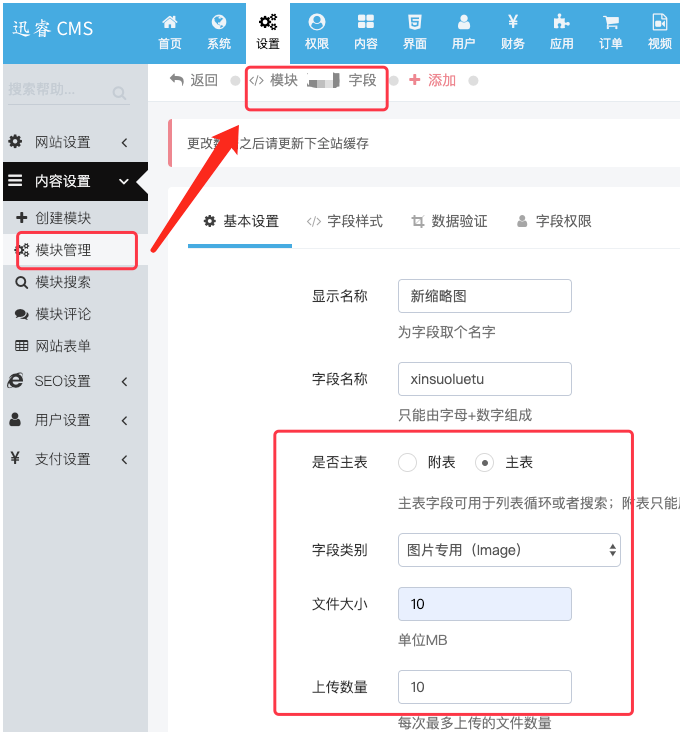Click the 添加 link
This screenshot has height=736, width=689.
tap(442, 80)
